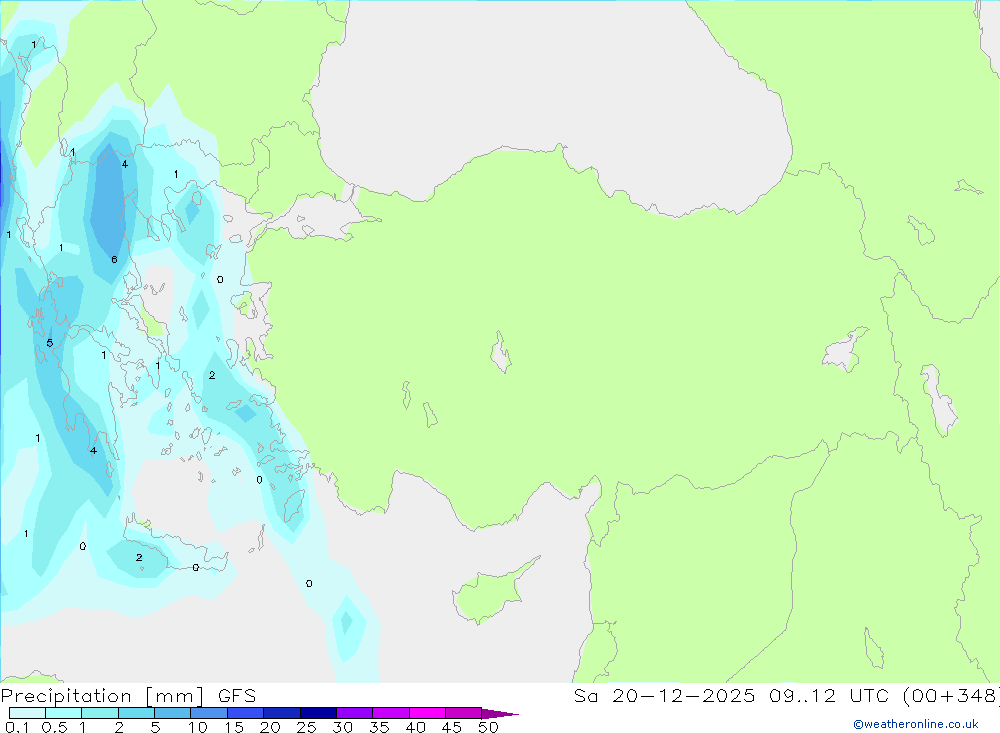1000x733 pixels.
Task: Click the legend label "35"
Action: pyautogui.click(x=379, y=727)
